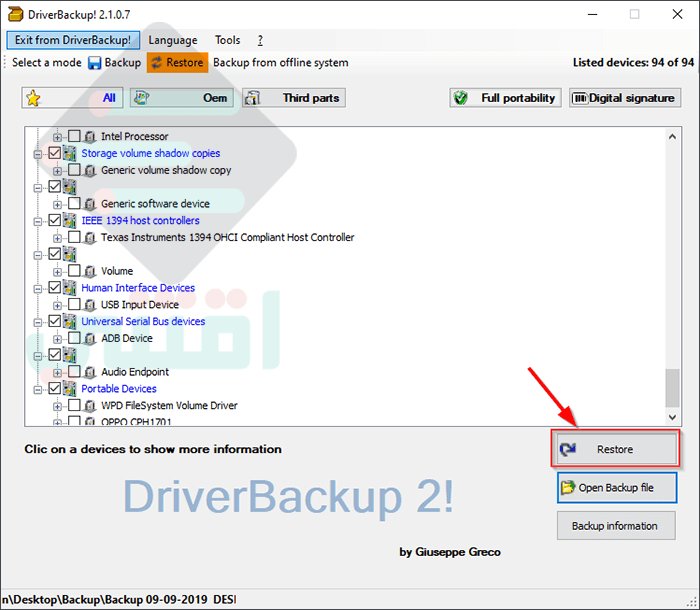Check the Audio Endpoint checkbox
This screenshot has height=610, width=700.
74,372
